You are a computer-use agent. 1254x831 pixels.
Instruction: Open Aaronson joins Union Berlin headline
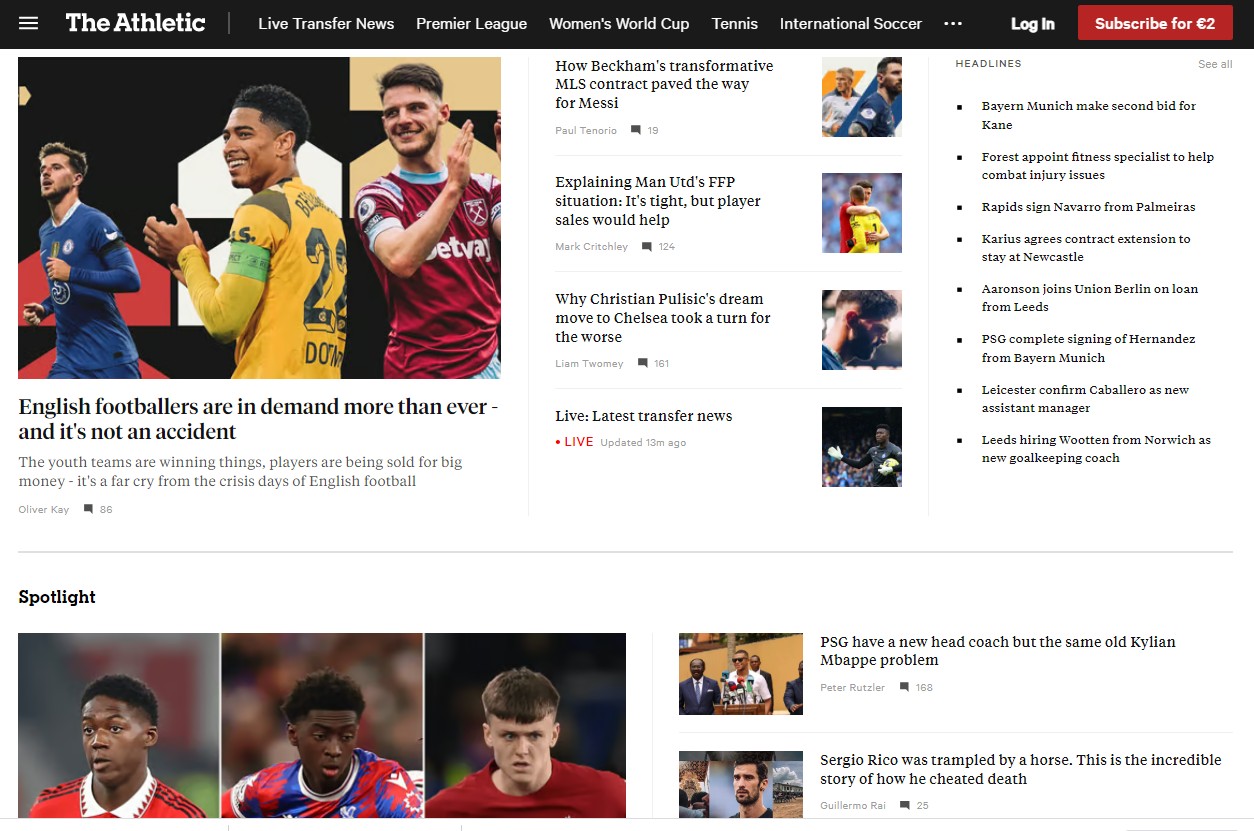tap(1090, 298)
